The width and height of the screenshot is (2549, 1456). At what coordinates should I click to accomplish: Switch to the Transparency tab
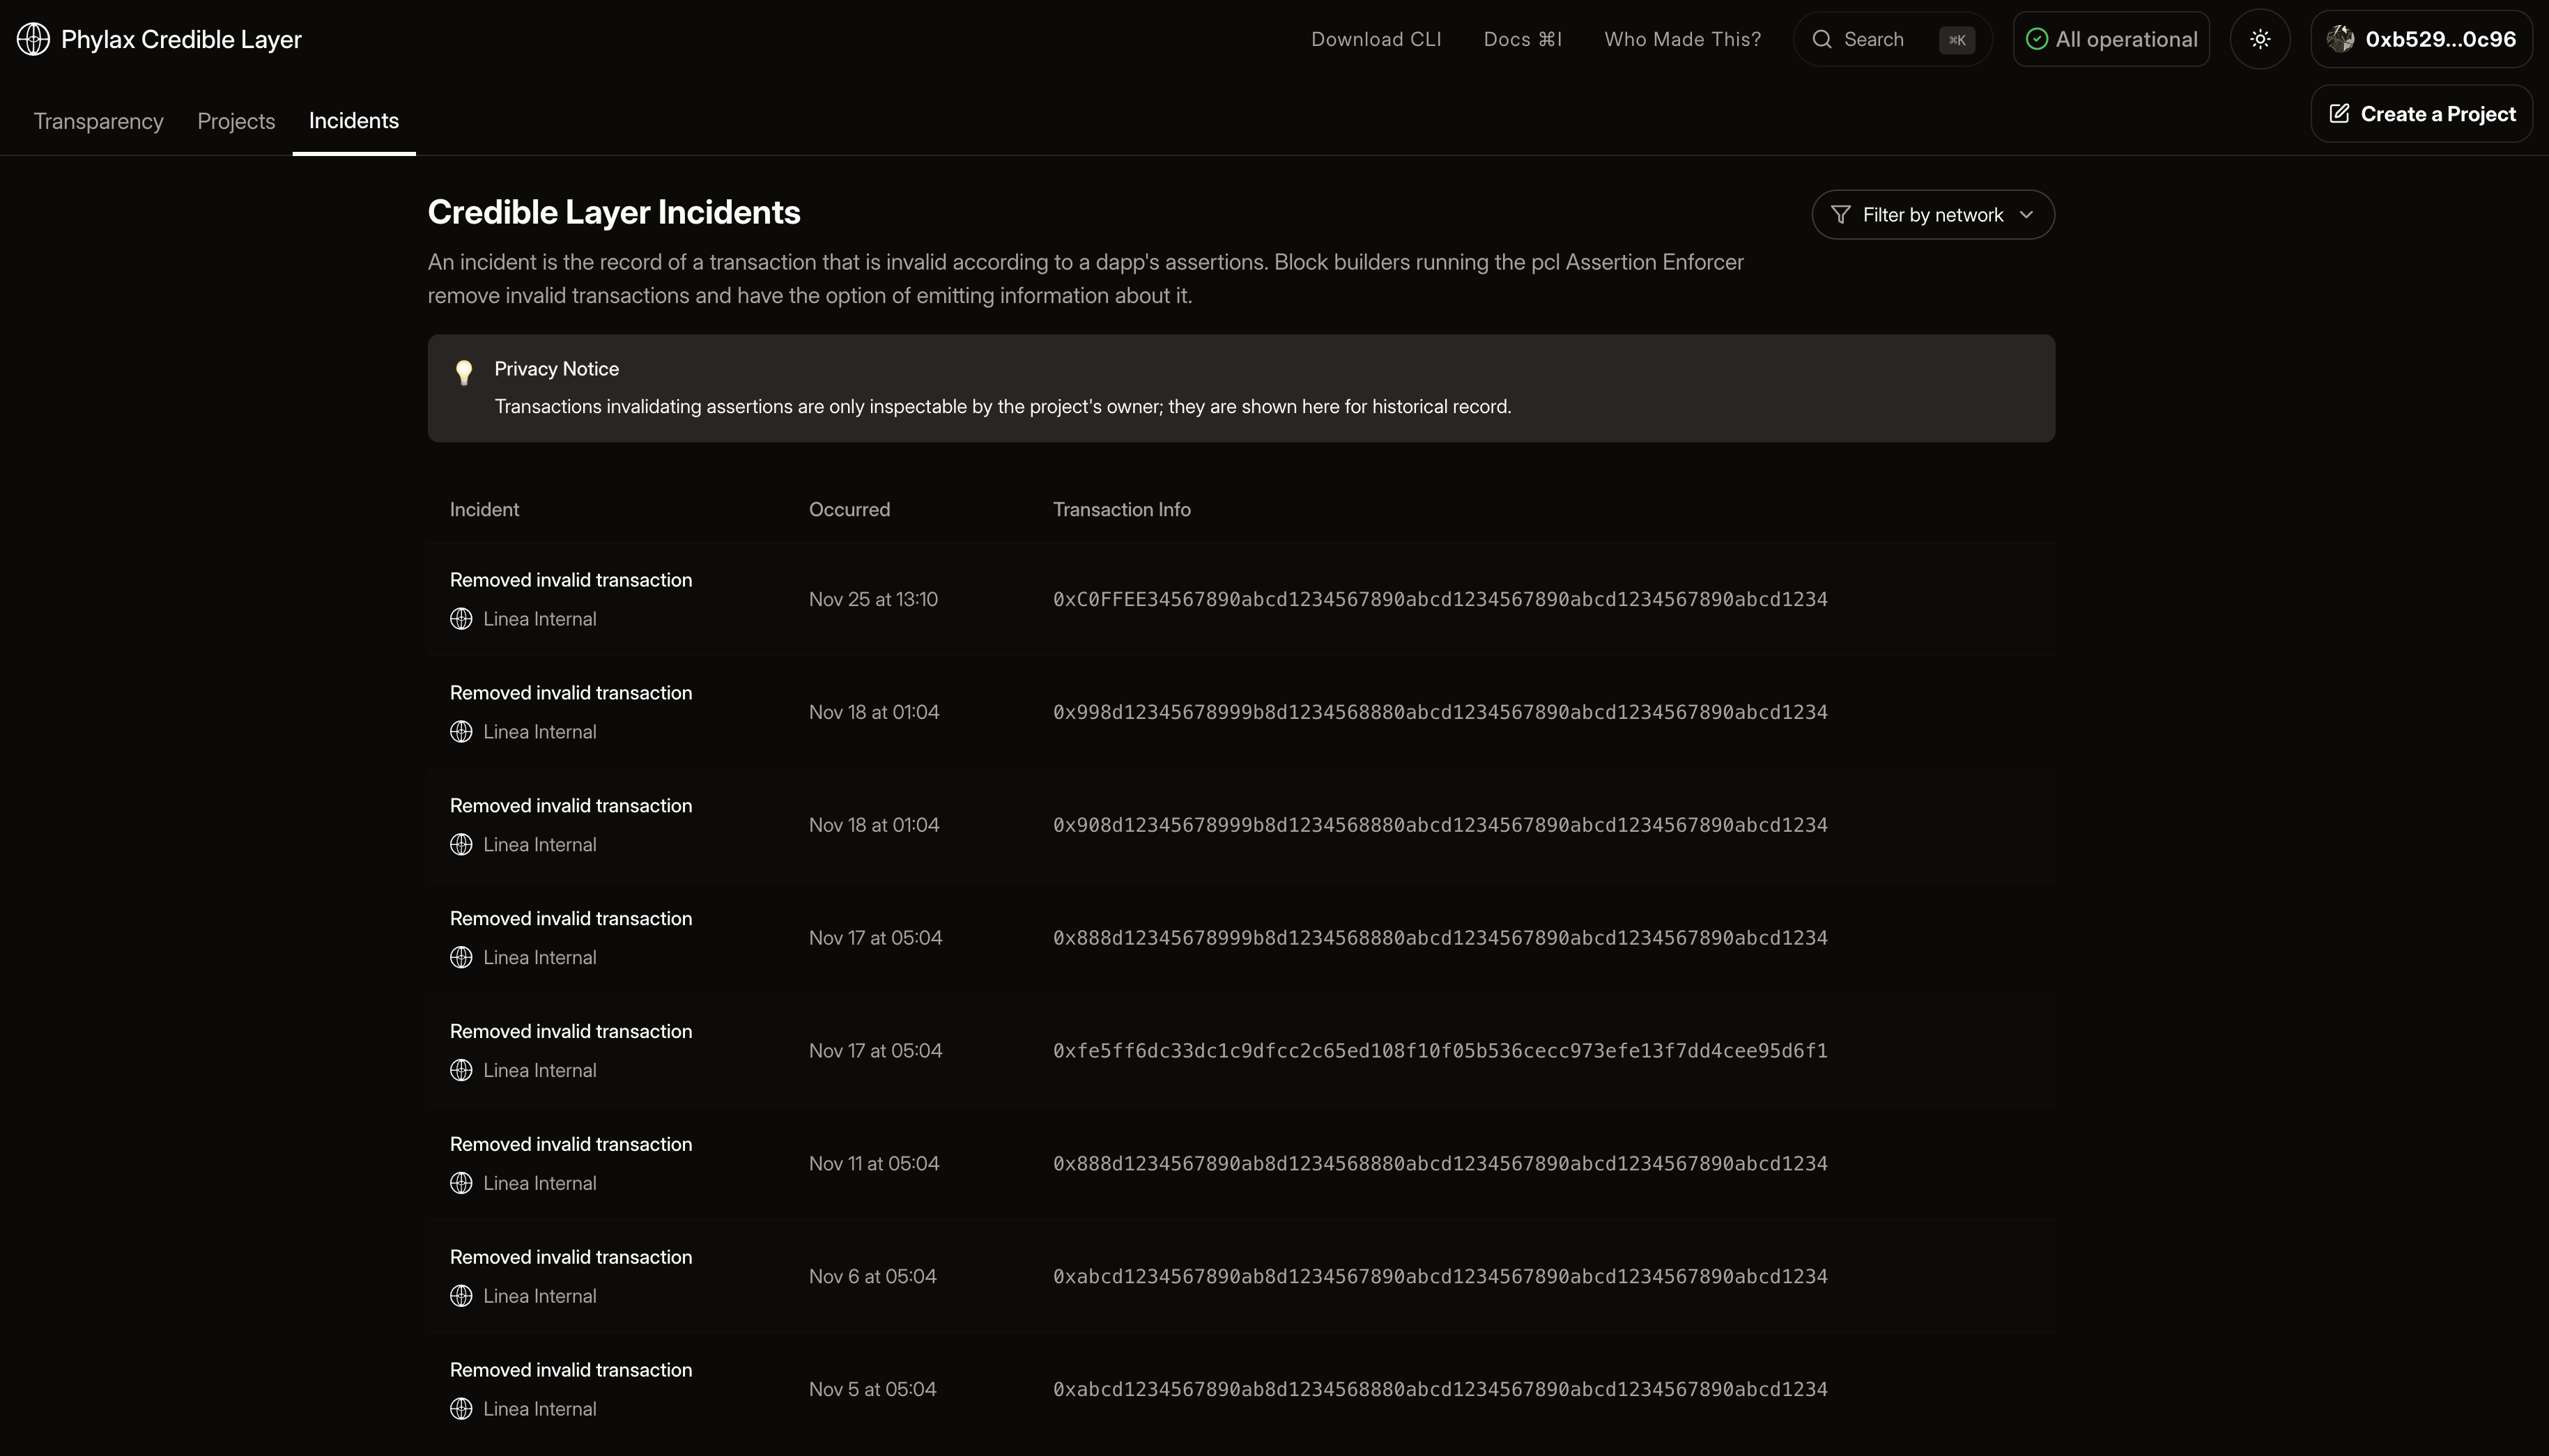pyautogui.click(x=98, y=121)
